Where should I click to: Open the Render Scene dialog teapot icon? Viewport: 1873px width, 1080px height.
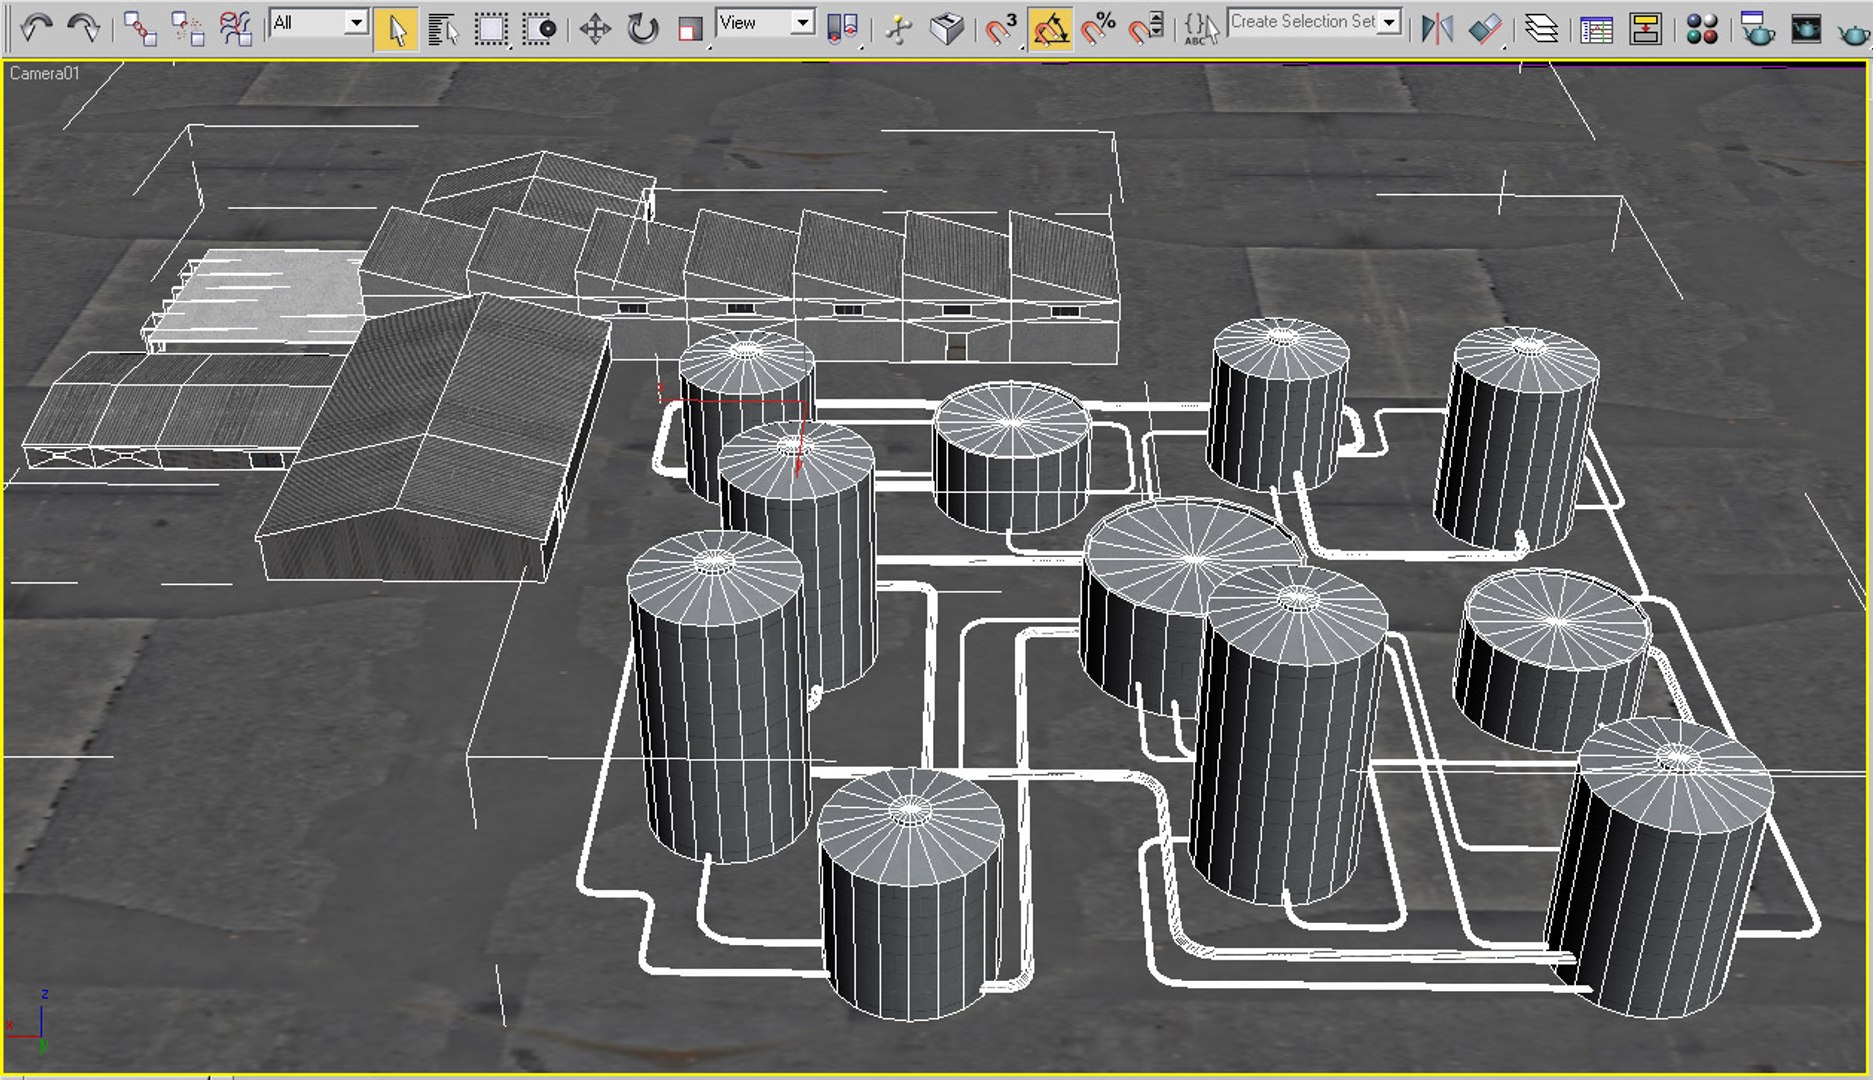1757,28
